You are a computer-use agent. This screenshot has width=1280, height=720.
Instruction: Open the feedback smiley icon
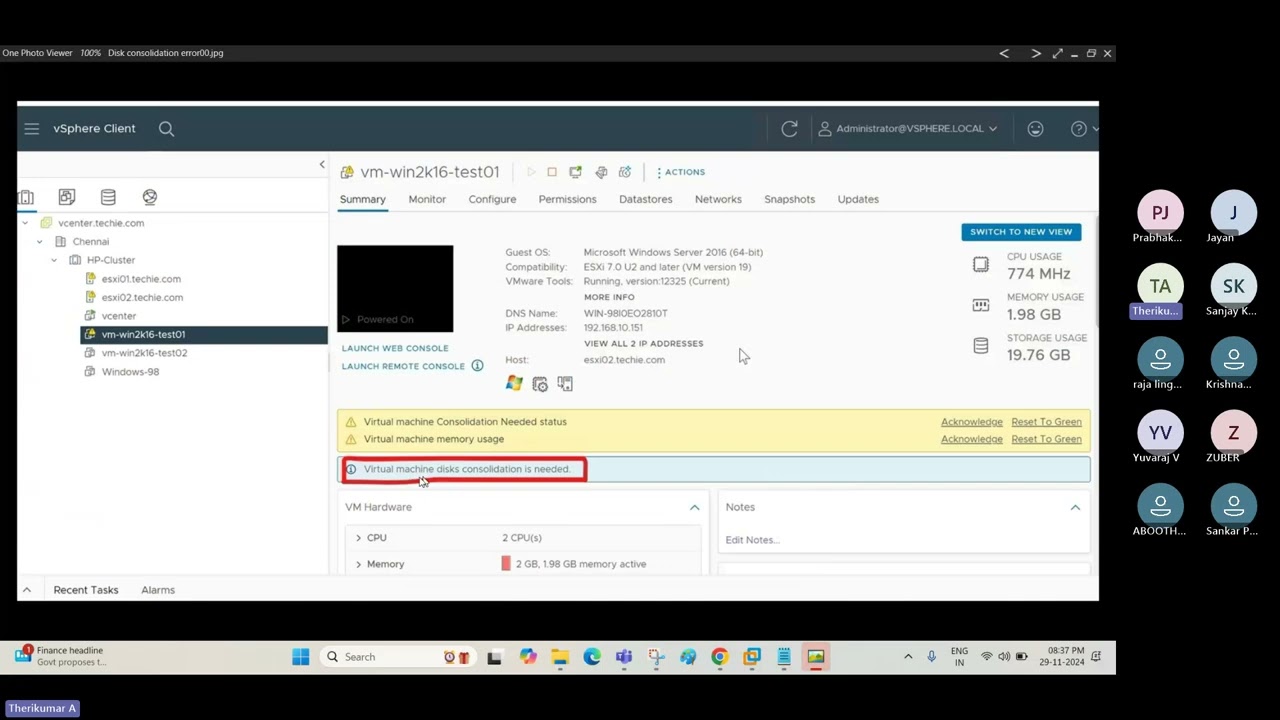click(1035, 128)
